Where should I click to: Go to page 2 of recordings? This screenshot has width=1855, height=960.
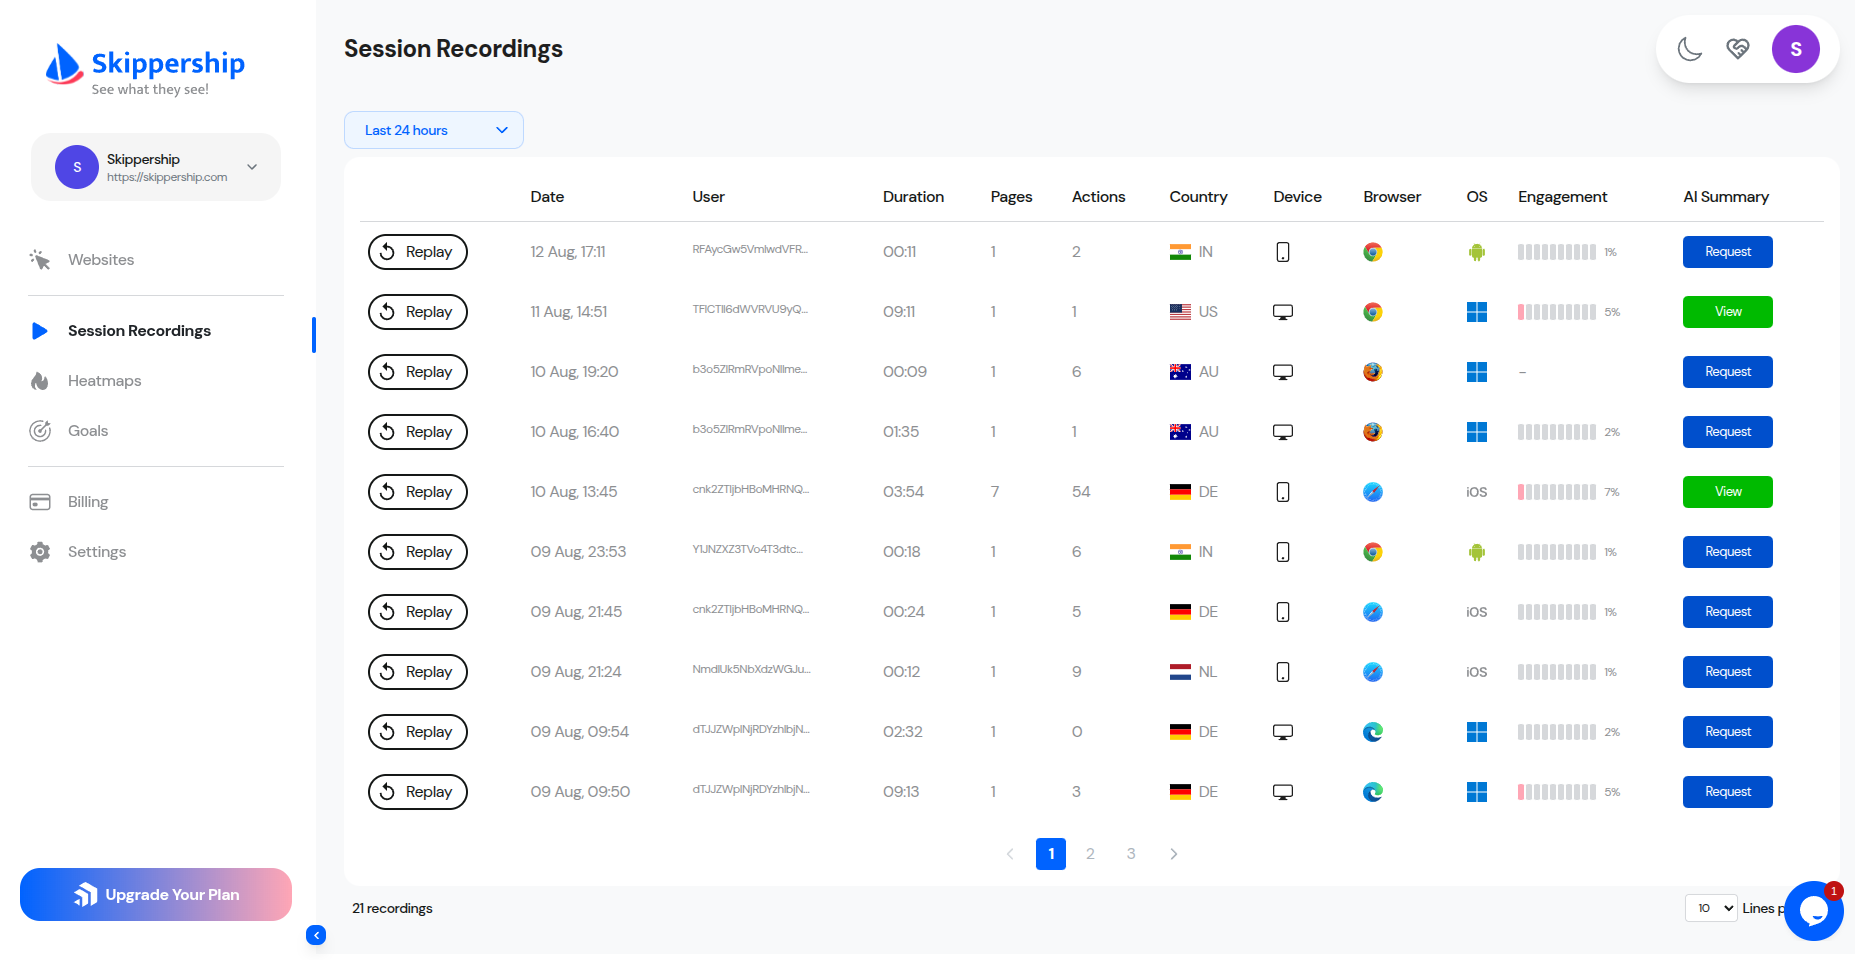point(1090,854)
